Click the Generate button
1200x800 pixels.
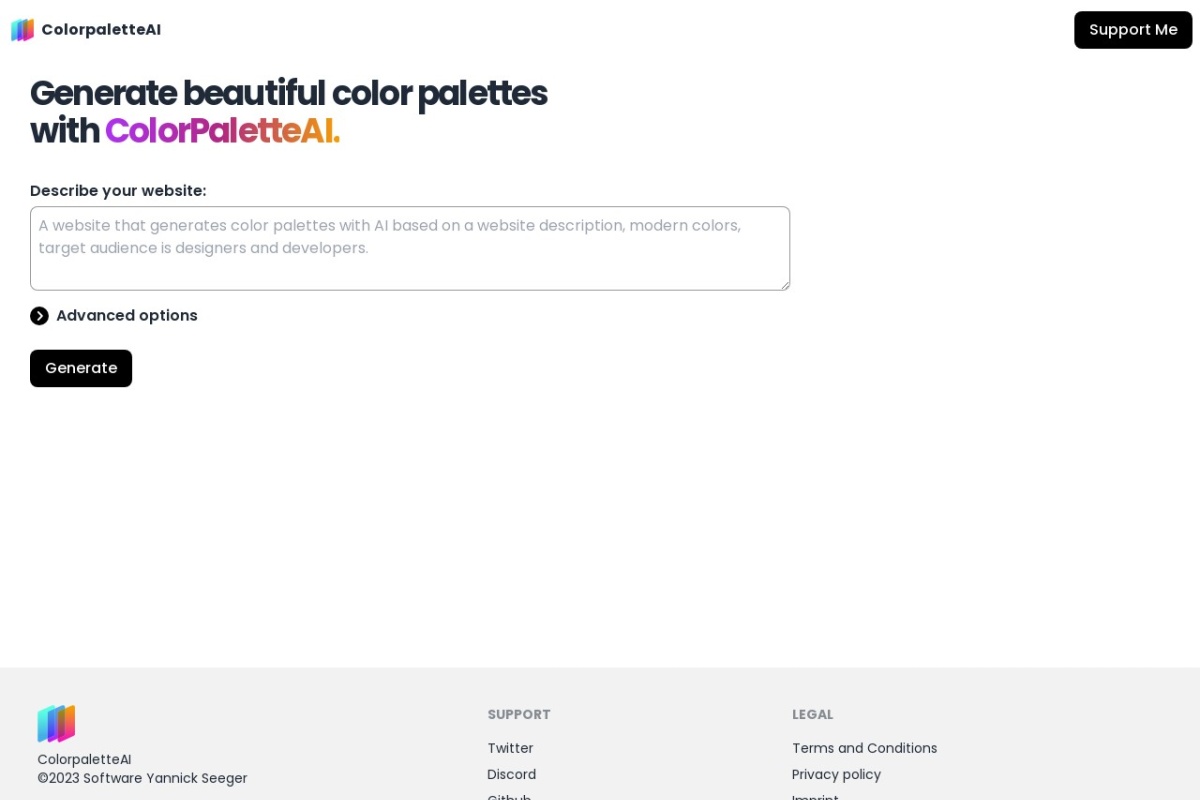pos(80,368)
